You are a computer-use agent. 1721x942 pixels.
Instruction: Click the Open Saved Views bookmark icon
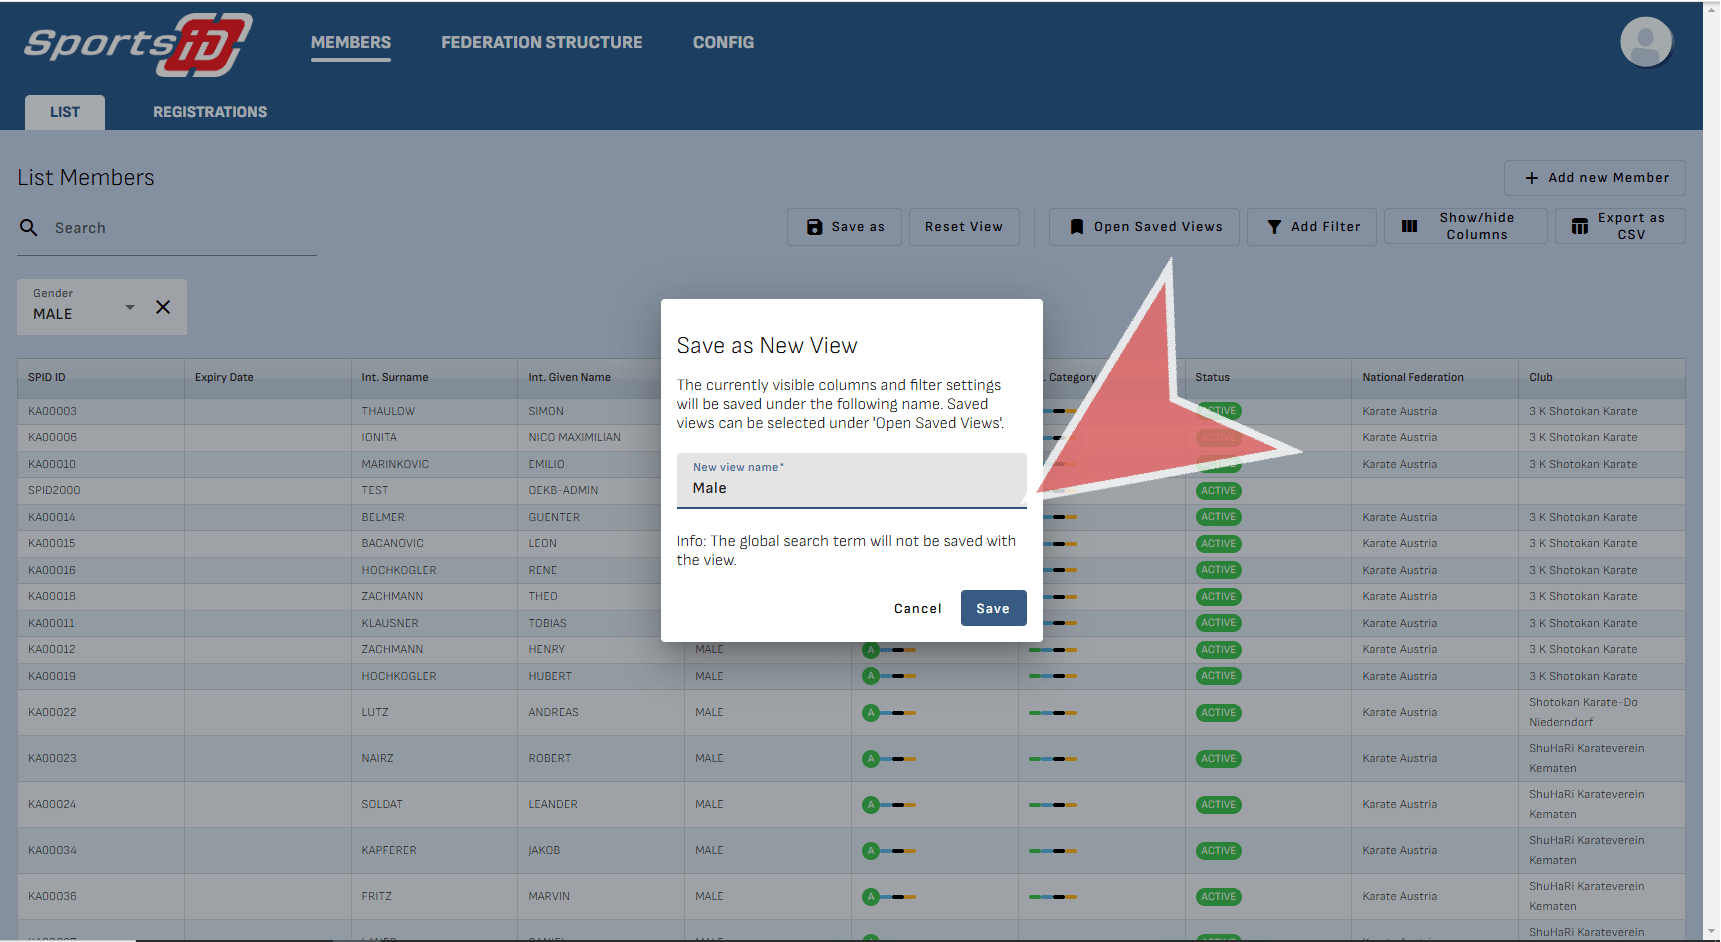1076,227
